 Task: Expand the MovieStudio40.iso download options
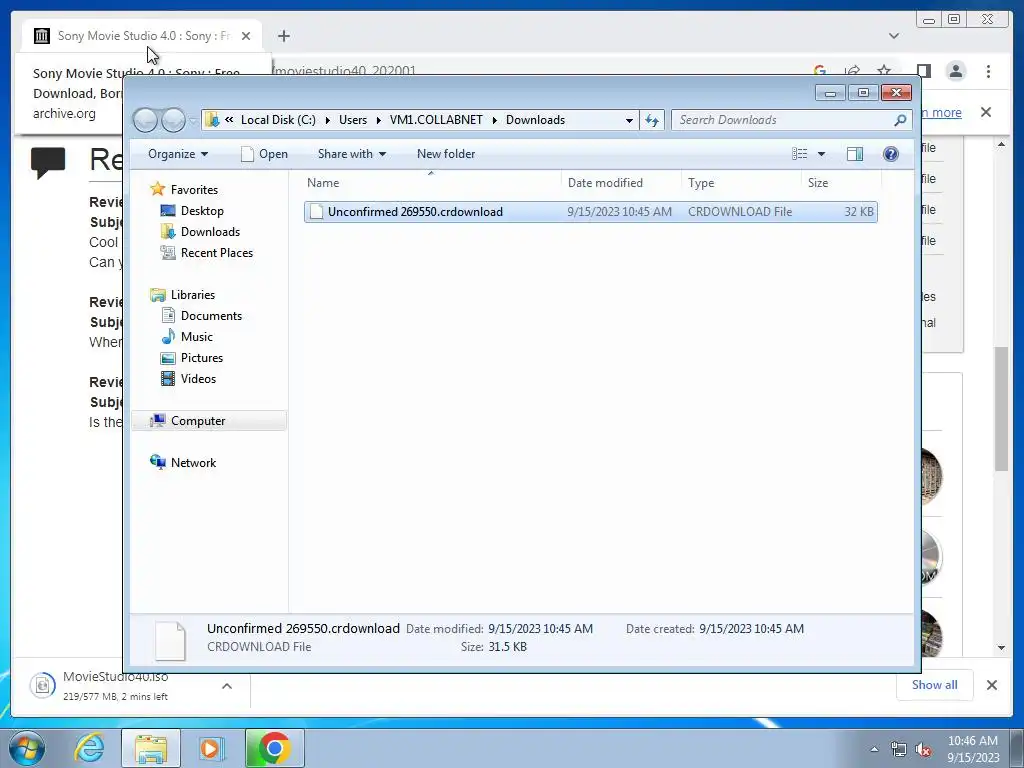227,686
